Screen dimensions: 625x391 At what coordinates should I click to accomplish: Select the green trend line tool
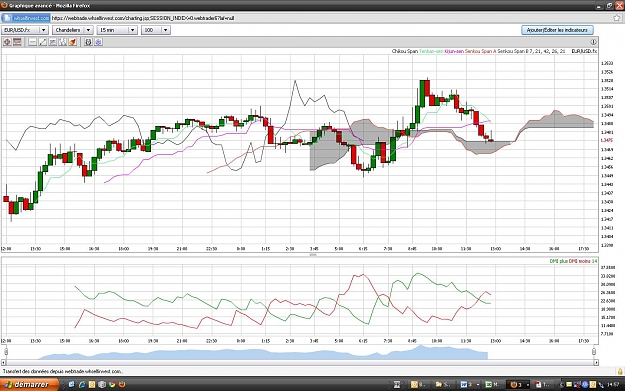click(x=43, y=42)
